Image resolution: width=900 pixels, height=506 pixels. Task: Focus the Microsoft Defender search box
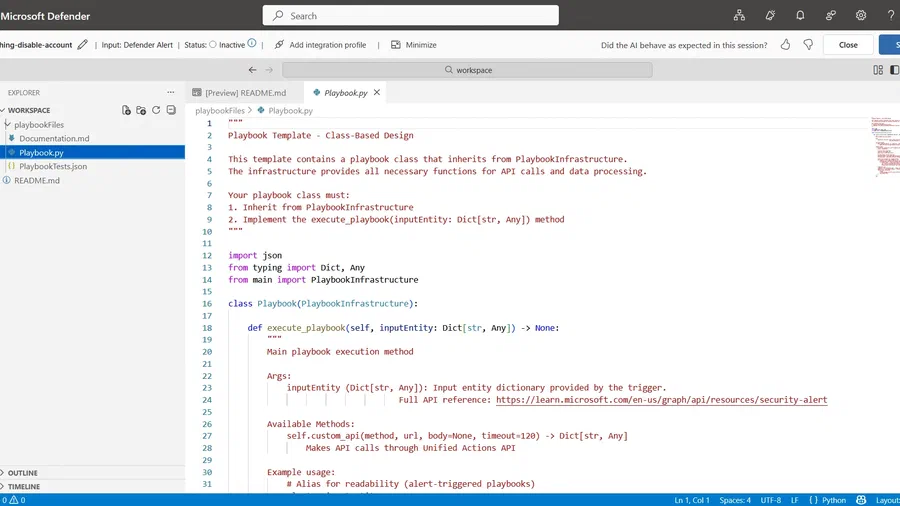pyautogui.click(x=410, y=15)
